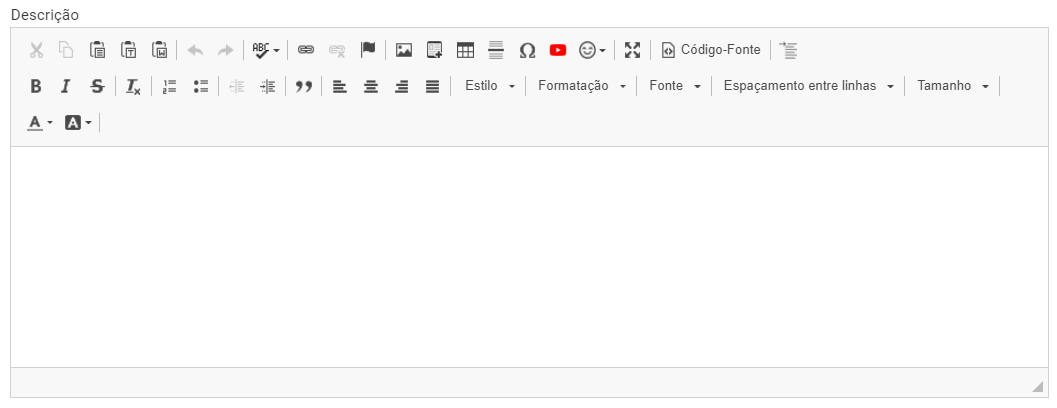Open the Fonte dropdown
Image resolution: width=1057 pixels, height=408 pixels.
tap(675, 86)
